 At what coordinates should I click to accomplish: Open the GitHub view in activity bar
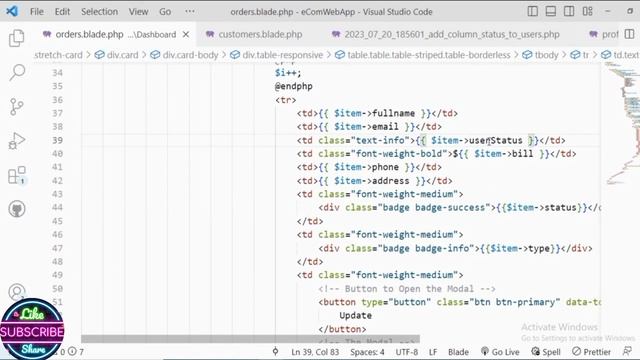[x=17, y=209]
